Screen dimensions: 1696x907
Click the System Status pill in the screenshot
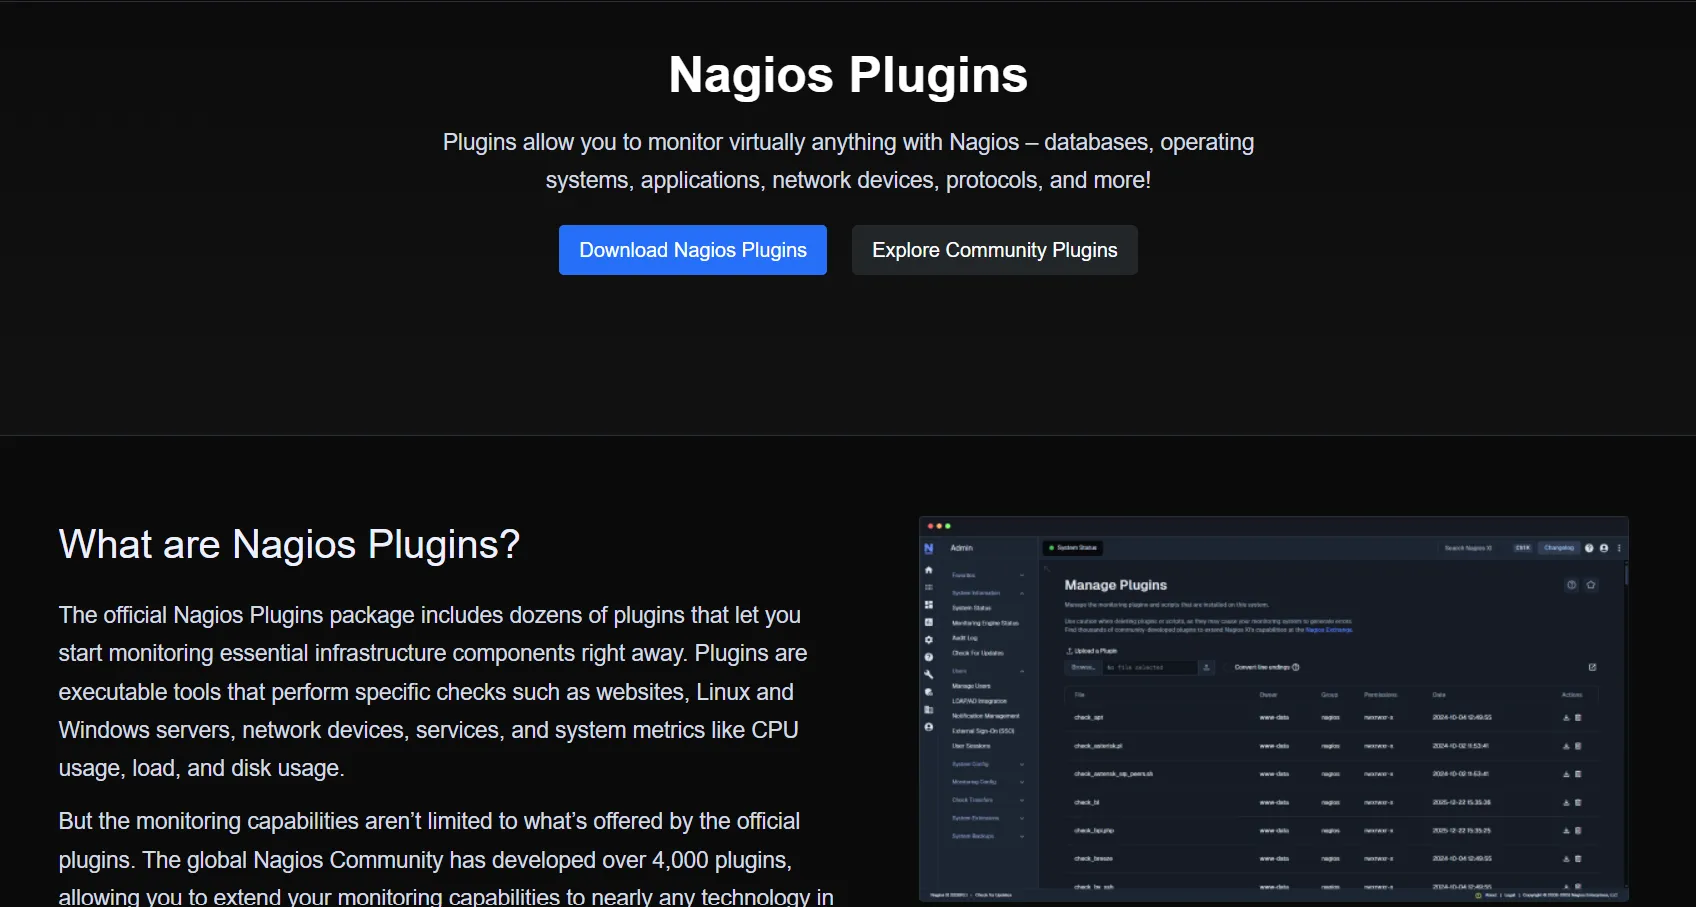tap(1072, 548)
